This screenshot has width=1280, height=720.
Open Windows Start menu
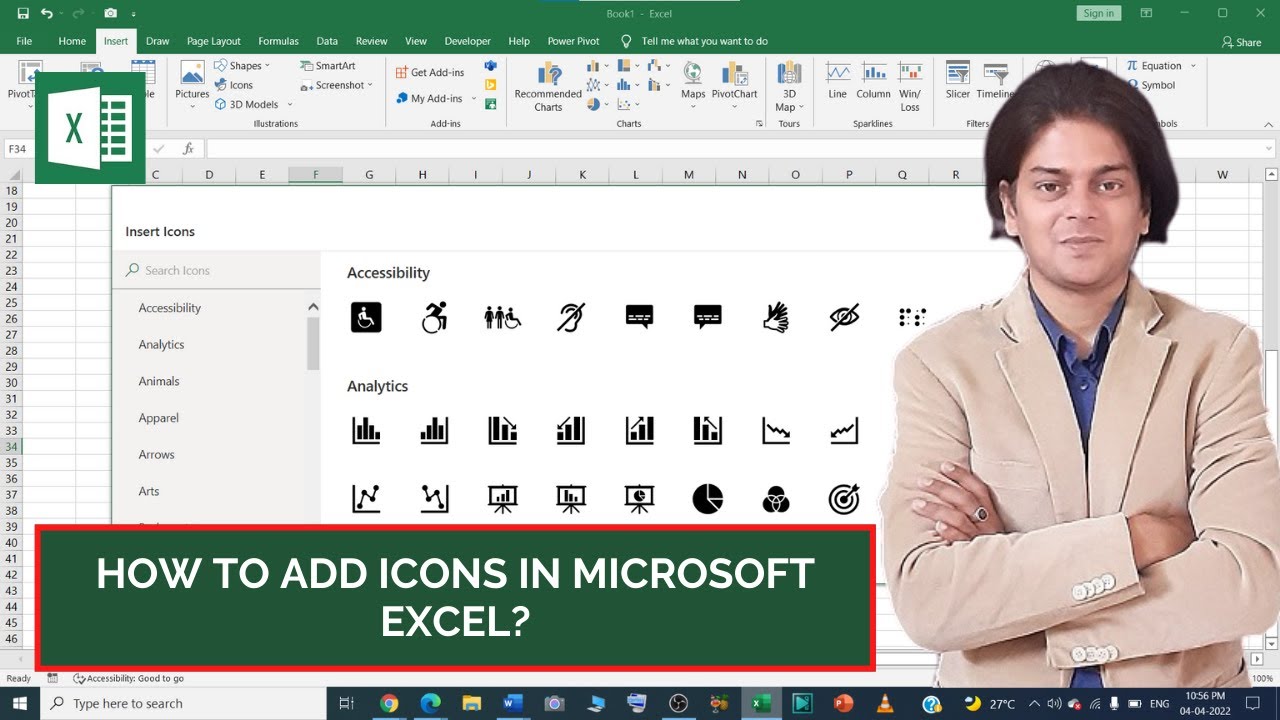point(20,703)
